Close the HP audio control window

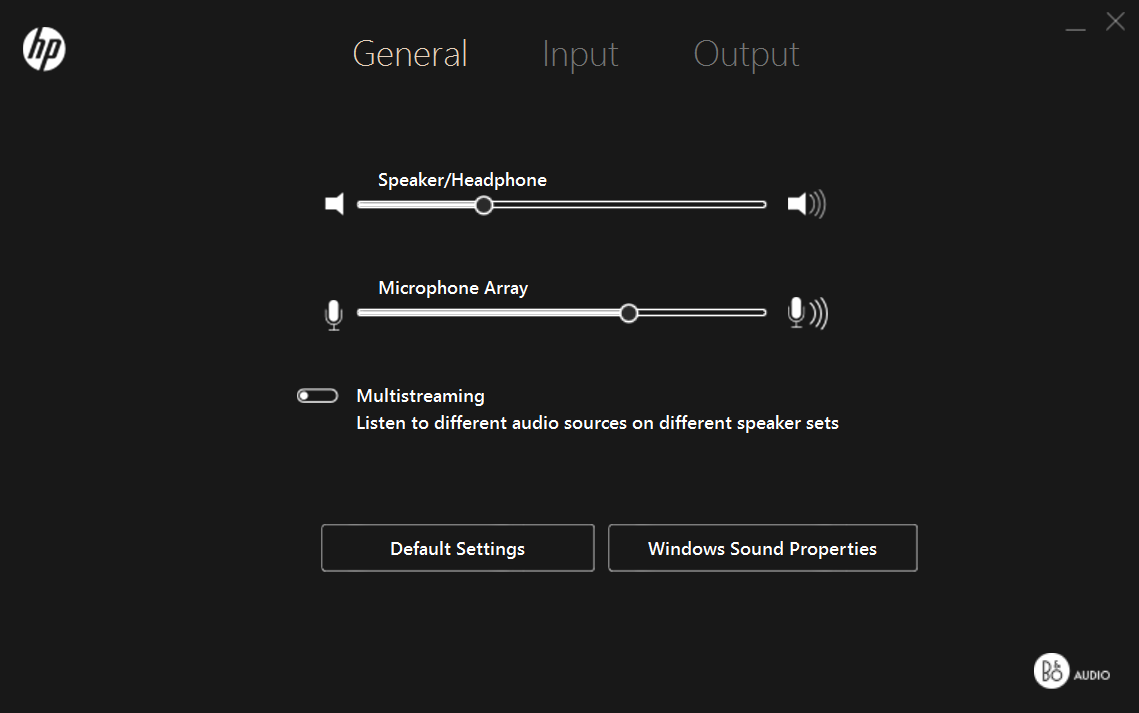1115,21
